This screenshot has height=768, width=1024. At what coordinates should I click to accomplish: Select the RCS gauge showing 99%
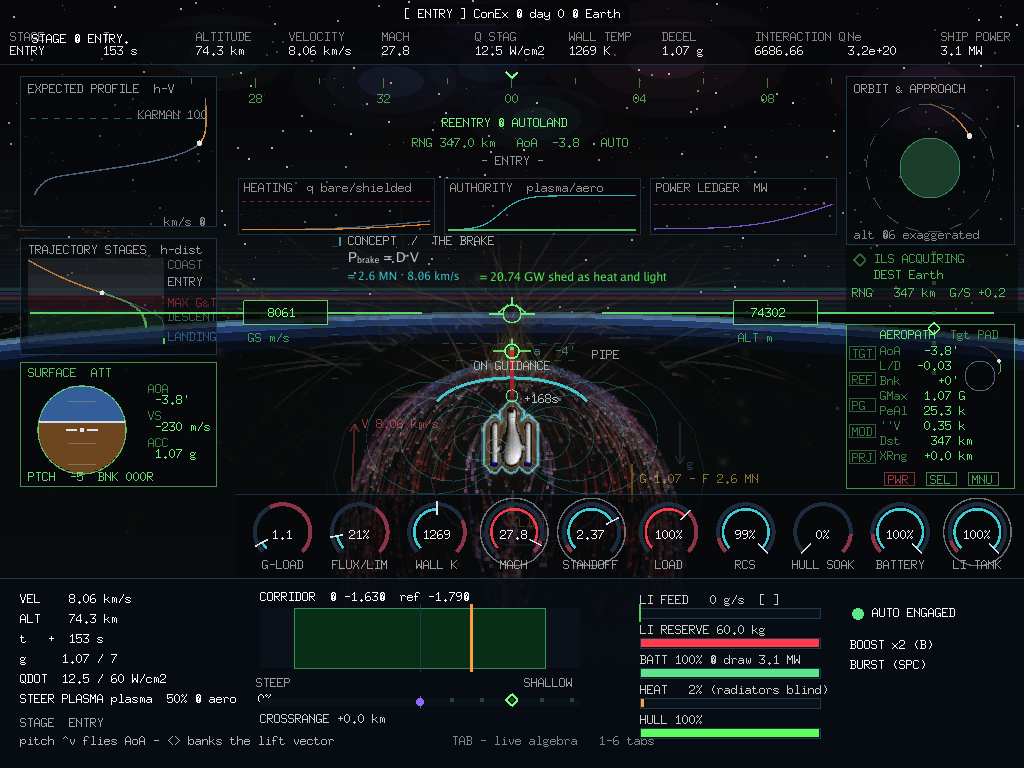pyautogui.click(x=745, y=532)
